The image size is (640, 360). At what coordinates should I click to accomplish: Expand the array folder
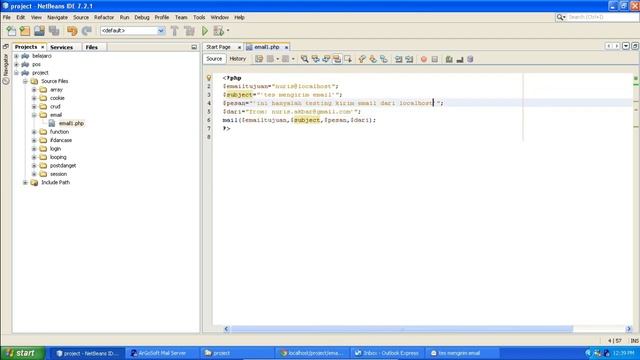click(x=34, y=90)
